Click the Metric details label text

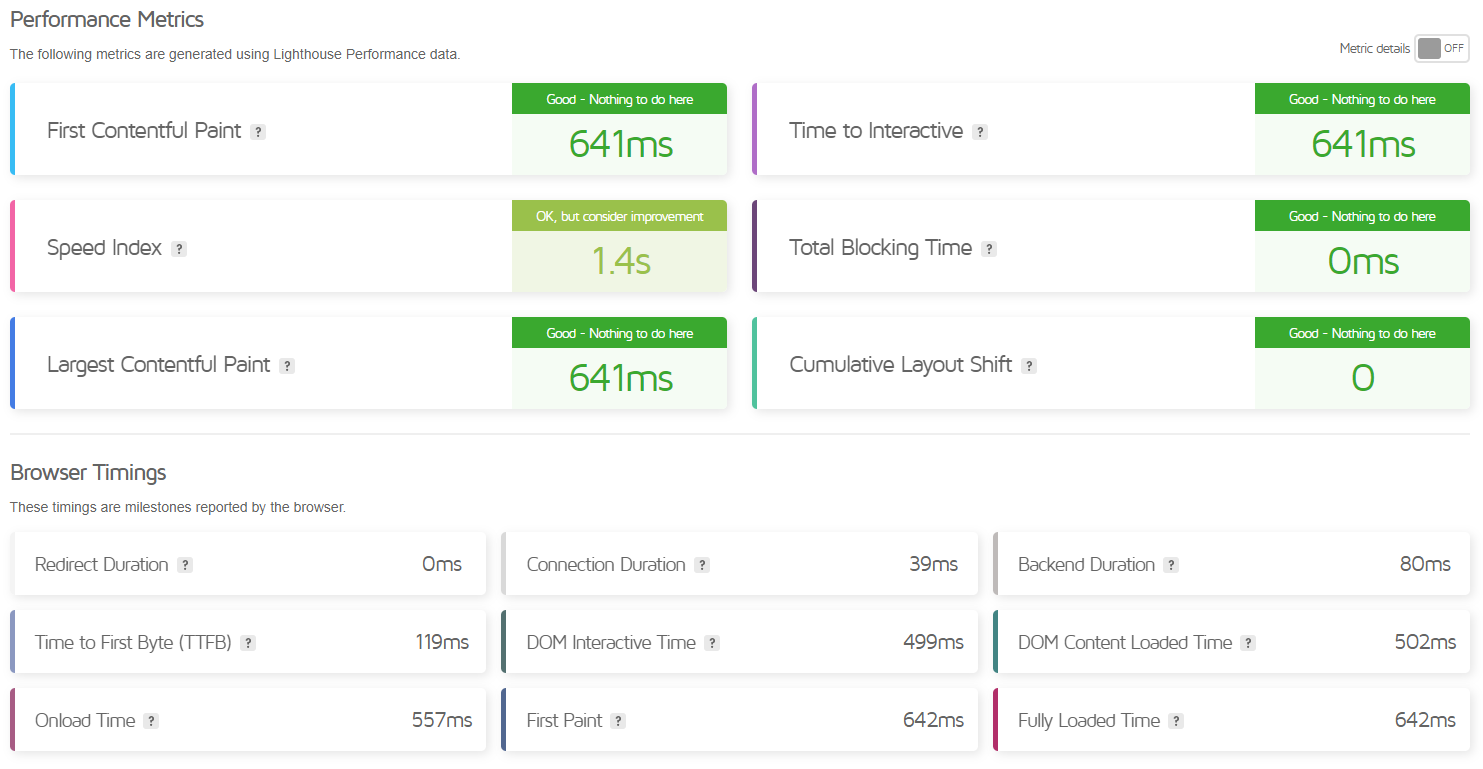(x=1375, y=48)
